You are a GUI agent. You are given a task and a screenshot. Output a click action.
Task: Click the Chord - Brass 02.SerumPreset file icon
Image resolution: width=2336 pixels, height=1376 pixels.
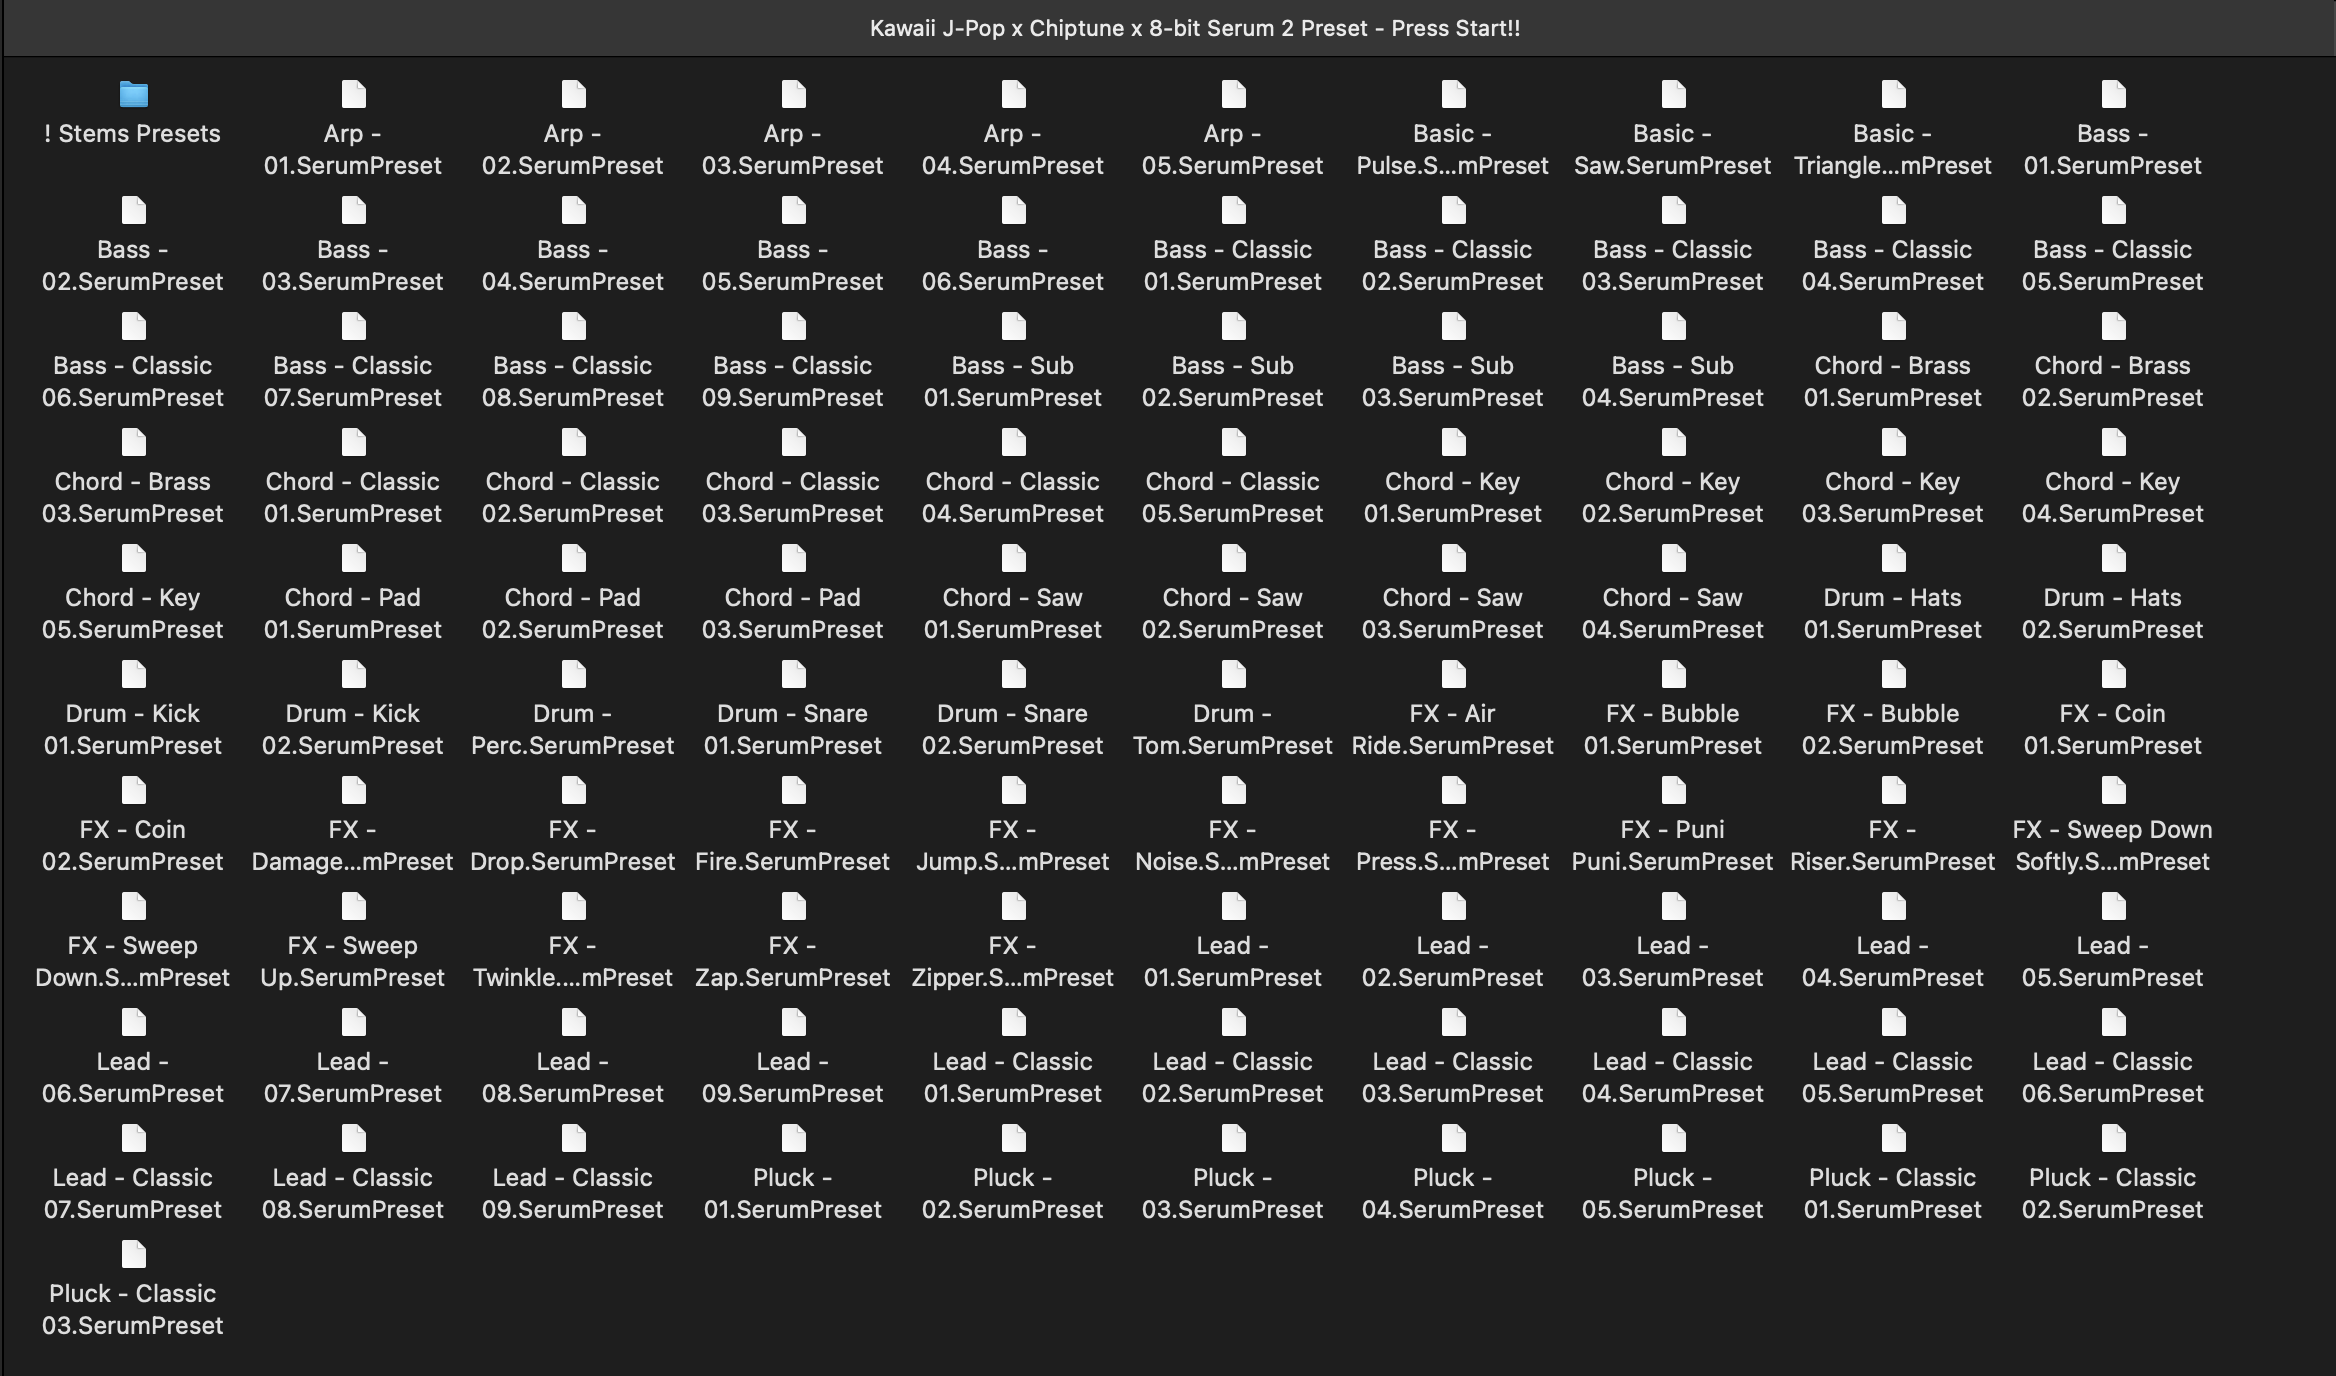tap(2113, 327)
